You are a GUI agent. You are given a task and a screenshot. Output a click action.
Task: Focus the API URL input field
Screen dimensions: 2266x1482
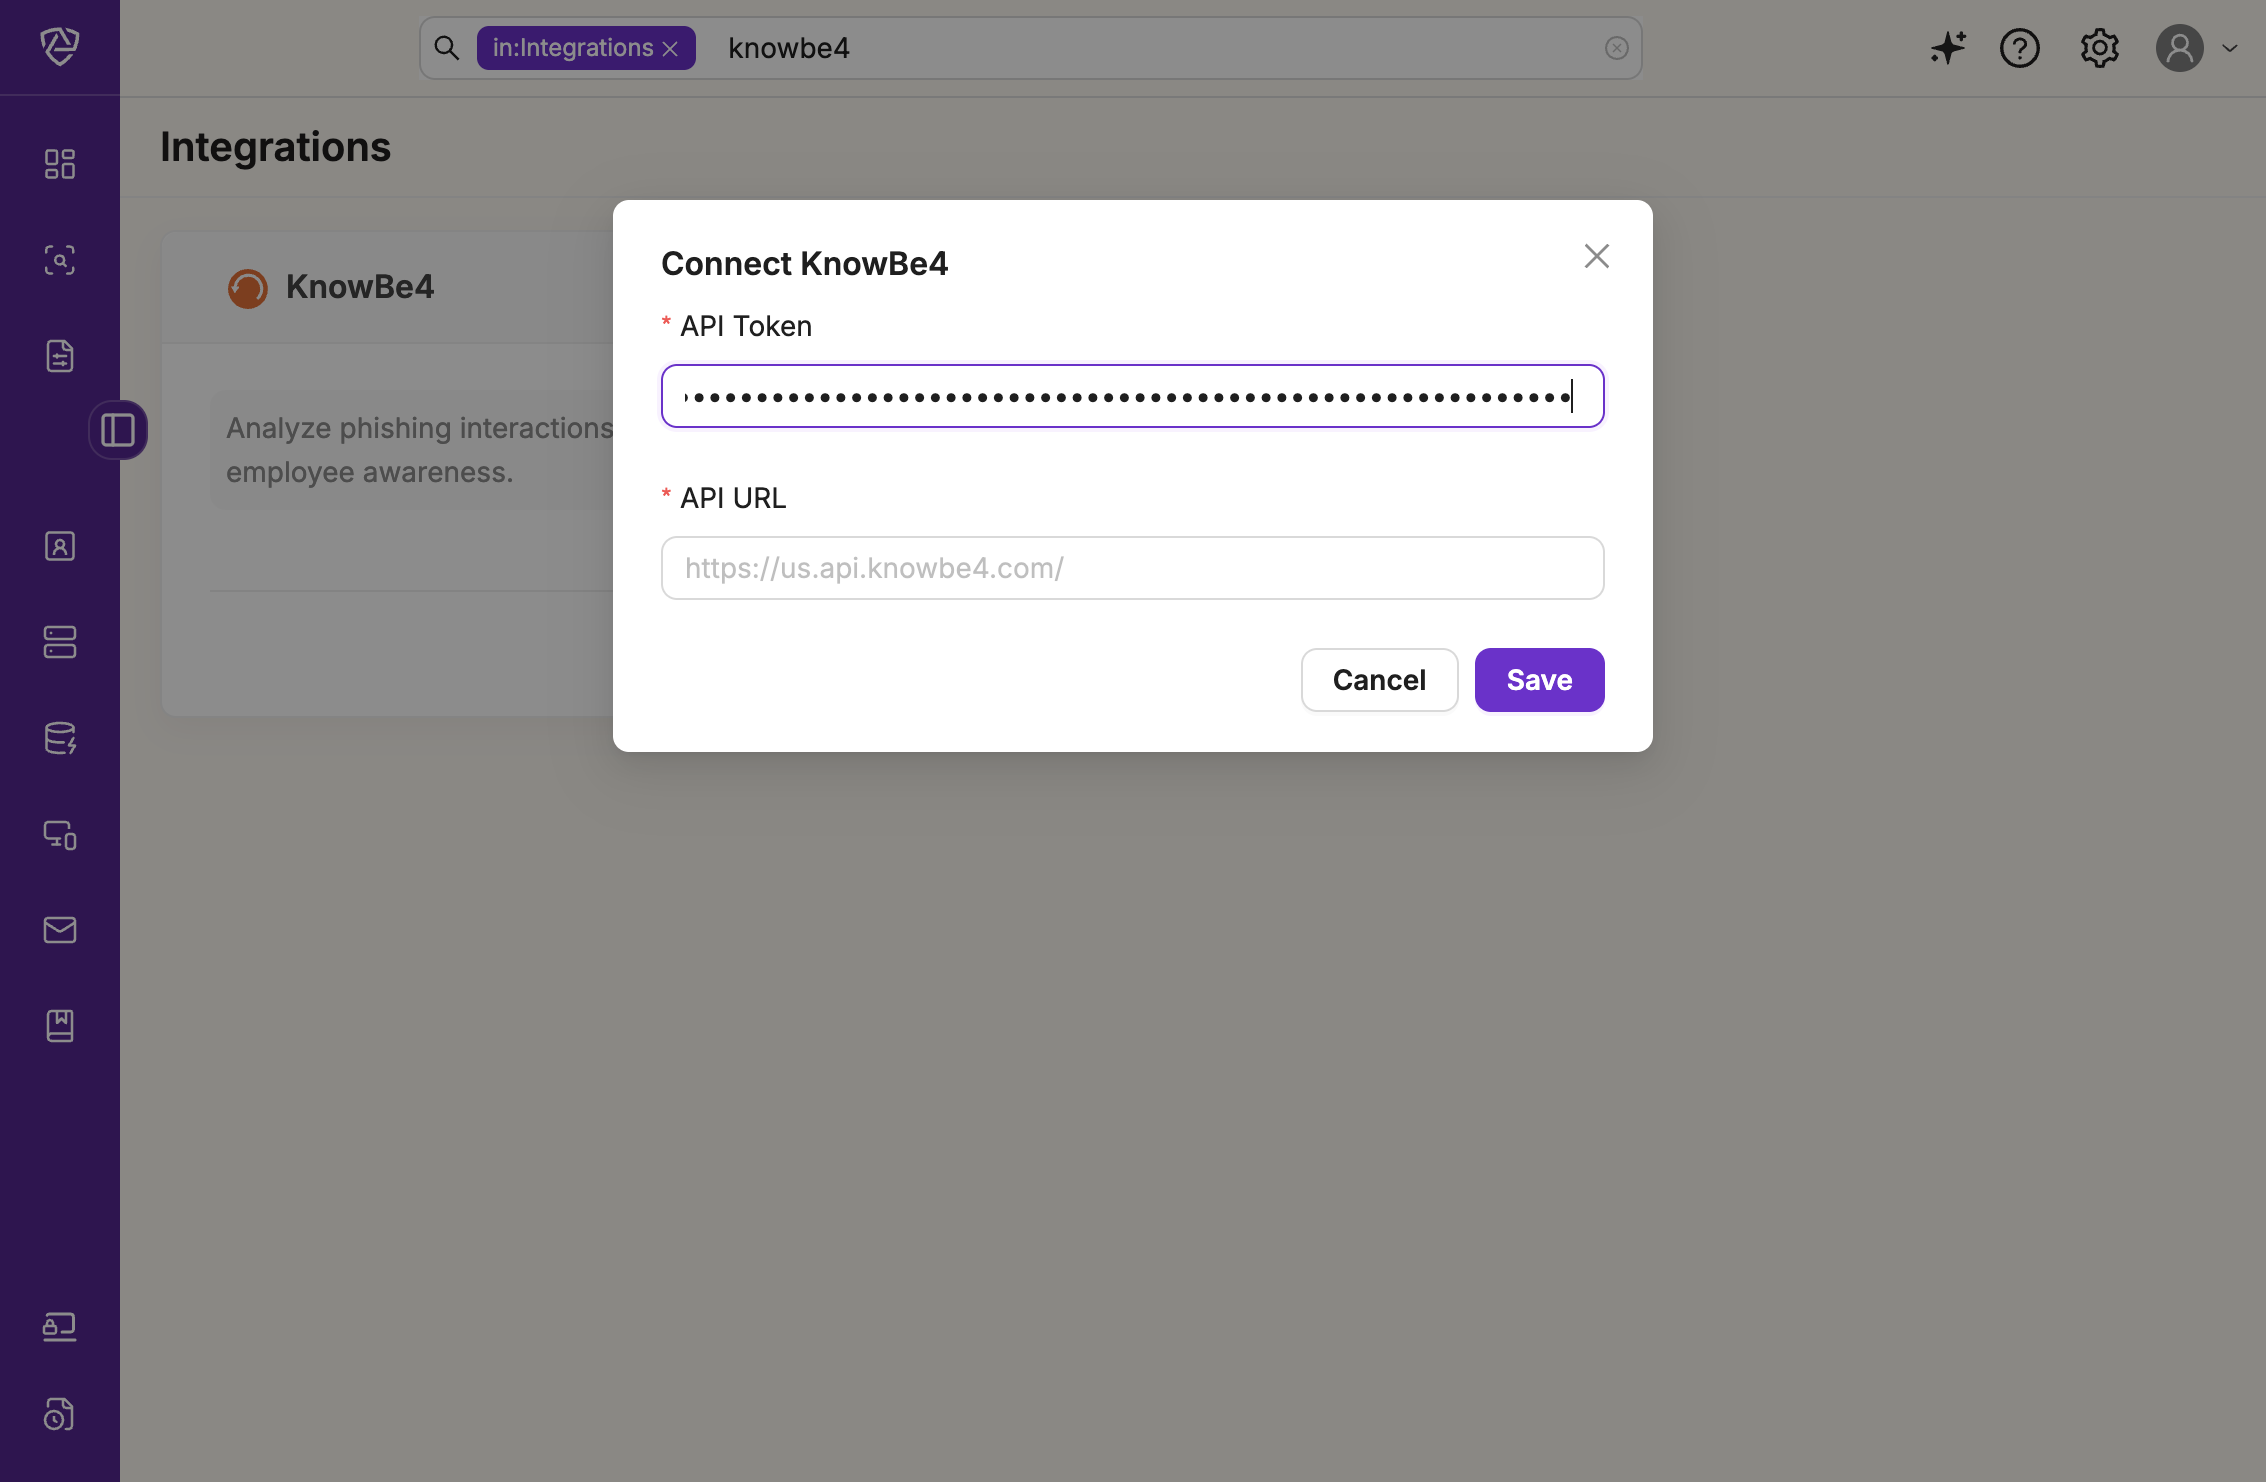(x=1132, y=568)
